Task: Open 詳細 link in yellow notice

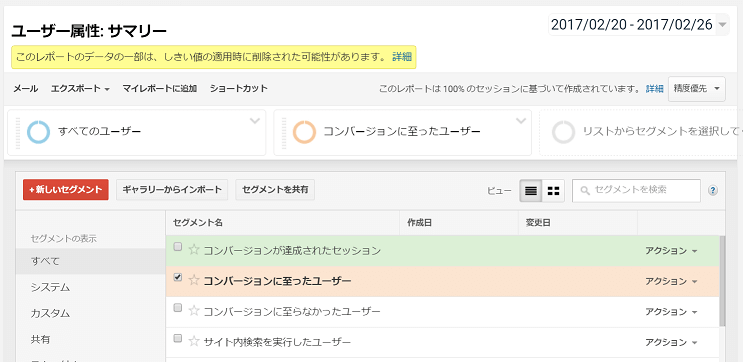Action: tap(402, 57)
